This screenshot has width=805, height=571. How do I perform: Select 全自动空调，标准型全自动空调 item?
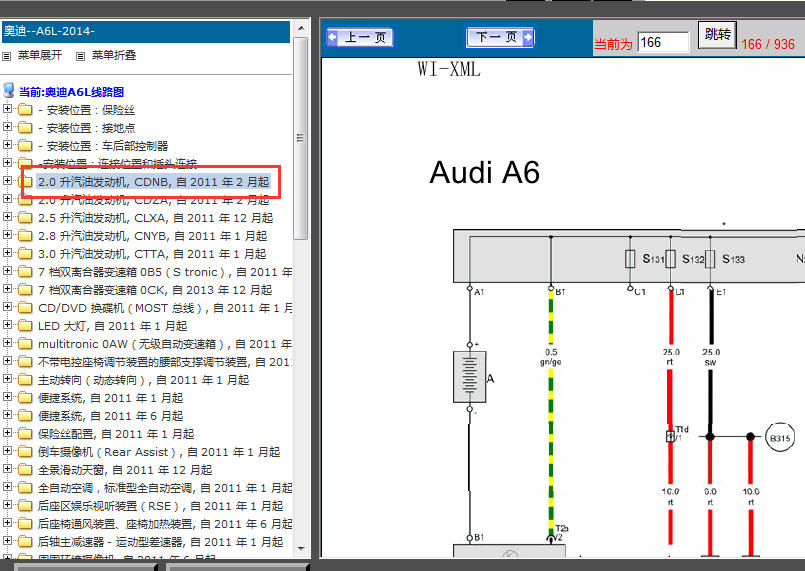click(165, 487)
